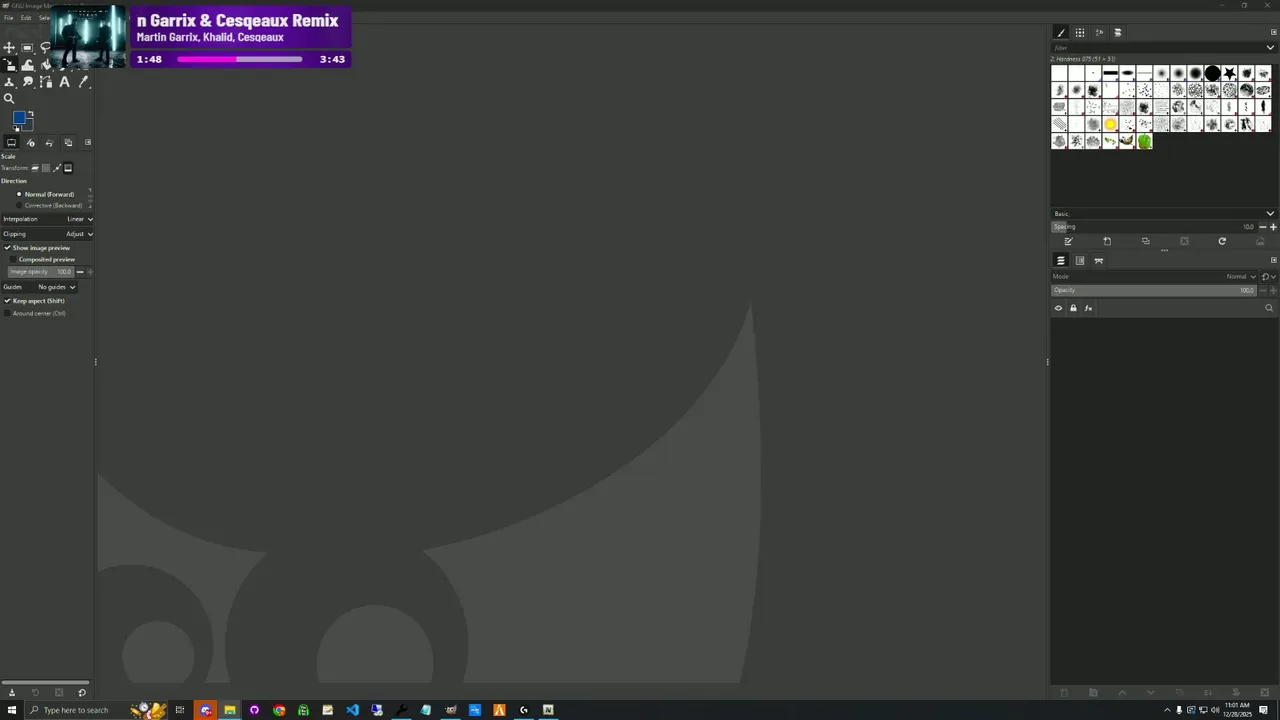
Task: Select the yellow sparks brush thumbnail
Action: point(1110,124)
